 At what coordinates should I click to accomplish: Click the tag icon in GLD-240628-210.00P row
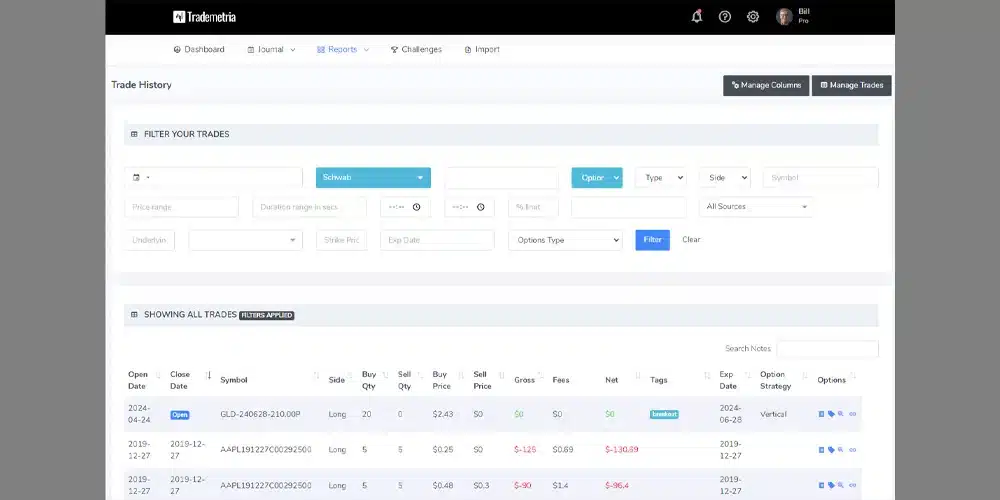tap(831, 414)
